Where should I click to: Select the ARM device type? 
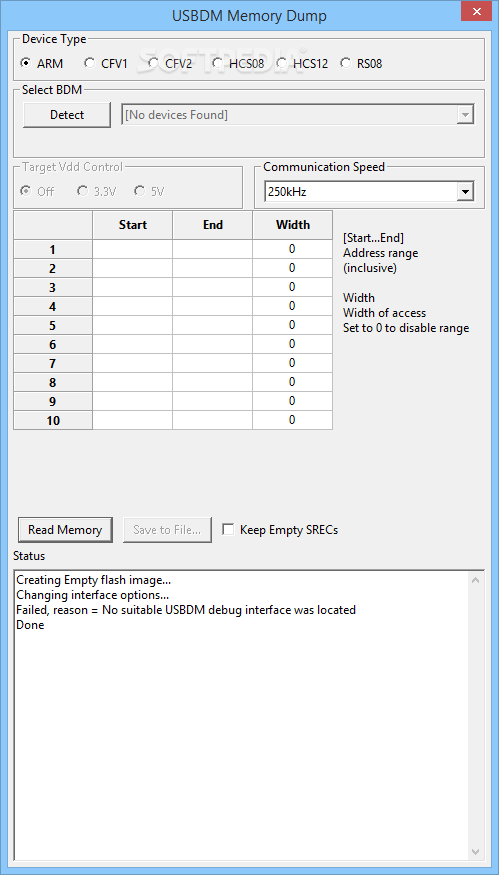(42, 64)
